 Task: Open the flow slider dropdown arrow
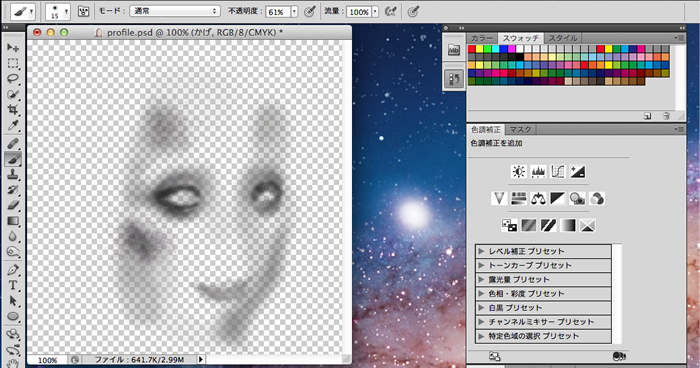click(x=375, y=12)
